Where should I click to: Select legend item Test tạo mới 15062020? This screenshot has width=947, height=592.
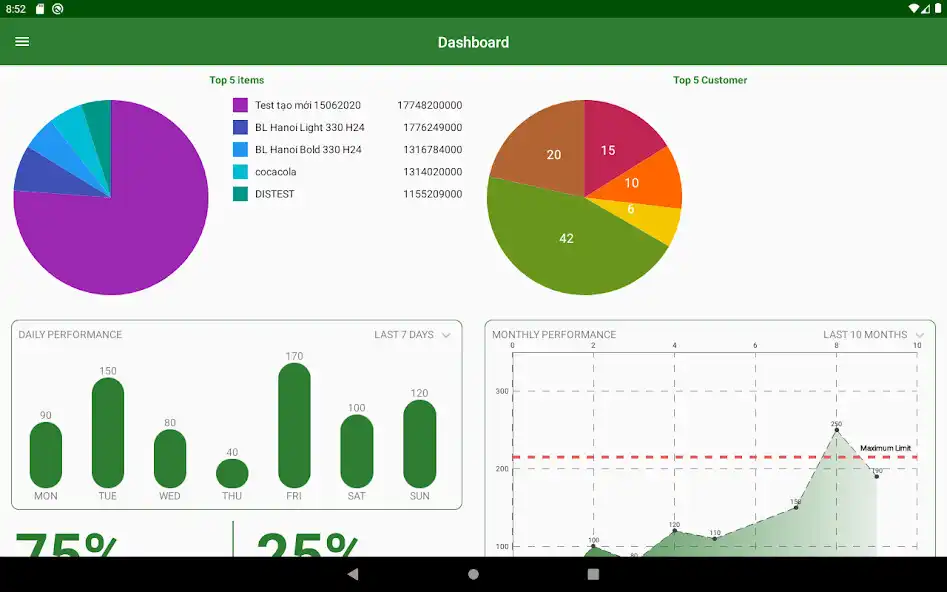click(308, 105)
